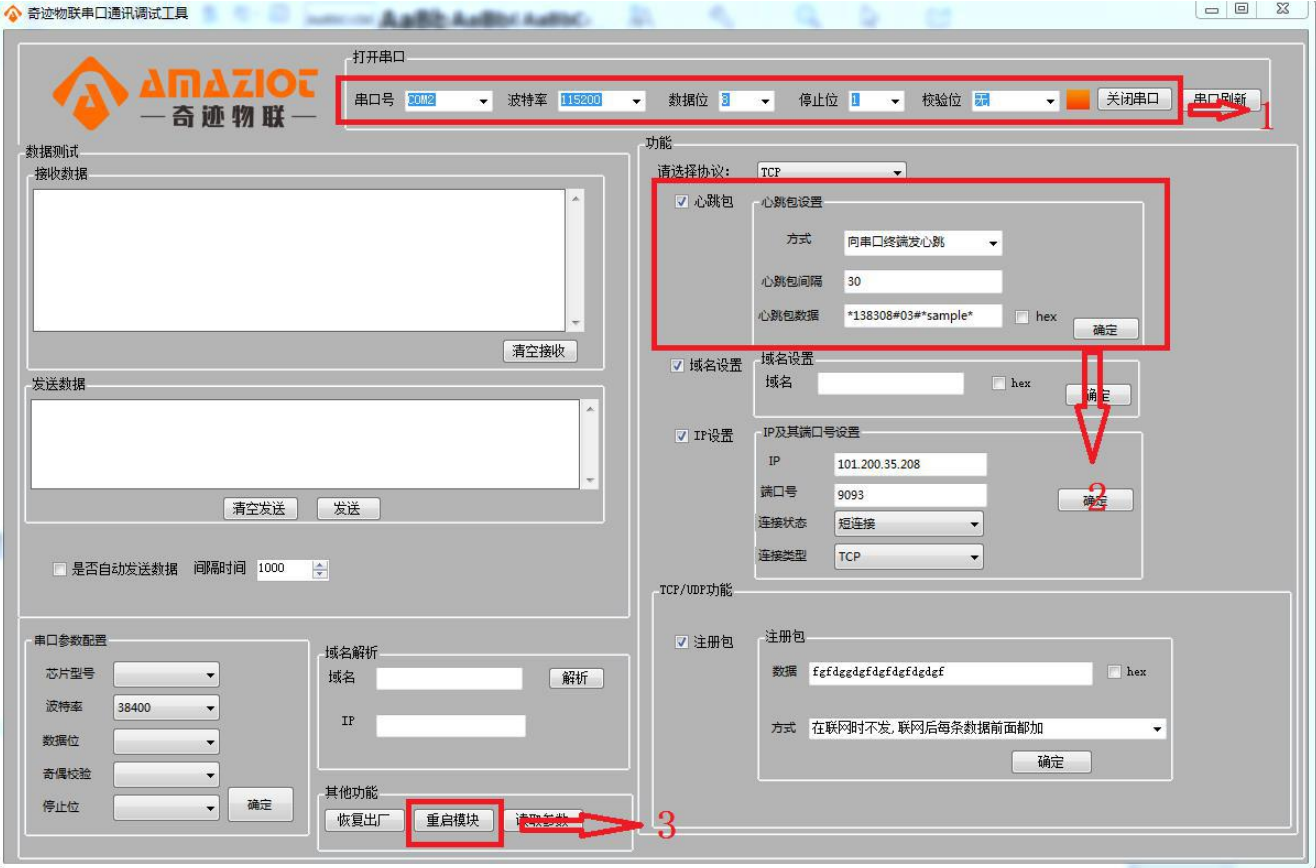
Task: Click the 清空发送 button
Action: pos(260,509)
